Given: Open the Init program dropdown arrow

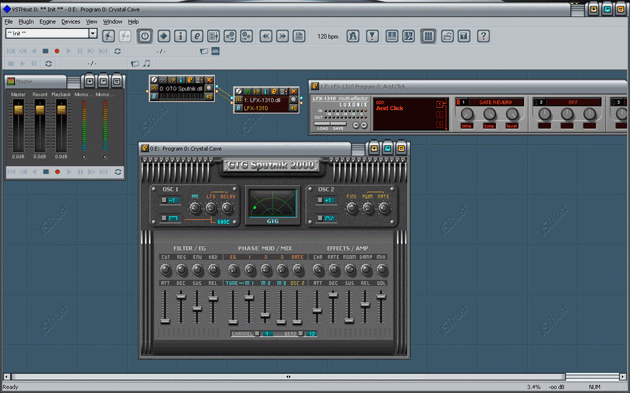Looking at the screenshot, I should click(x=93, y=33).
